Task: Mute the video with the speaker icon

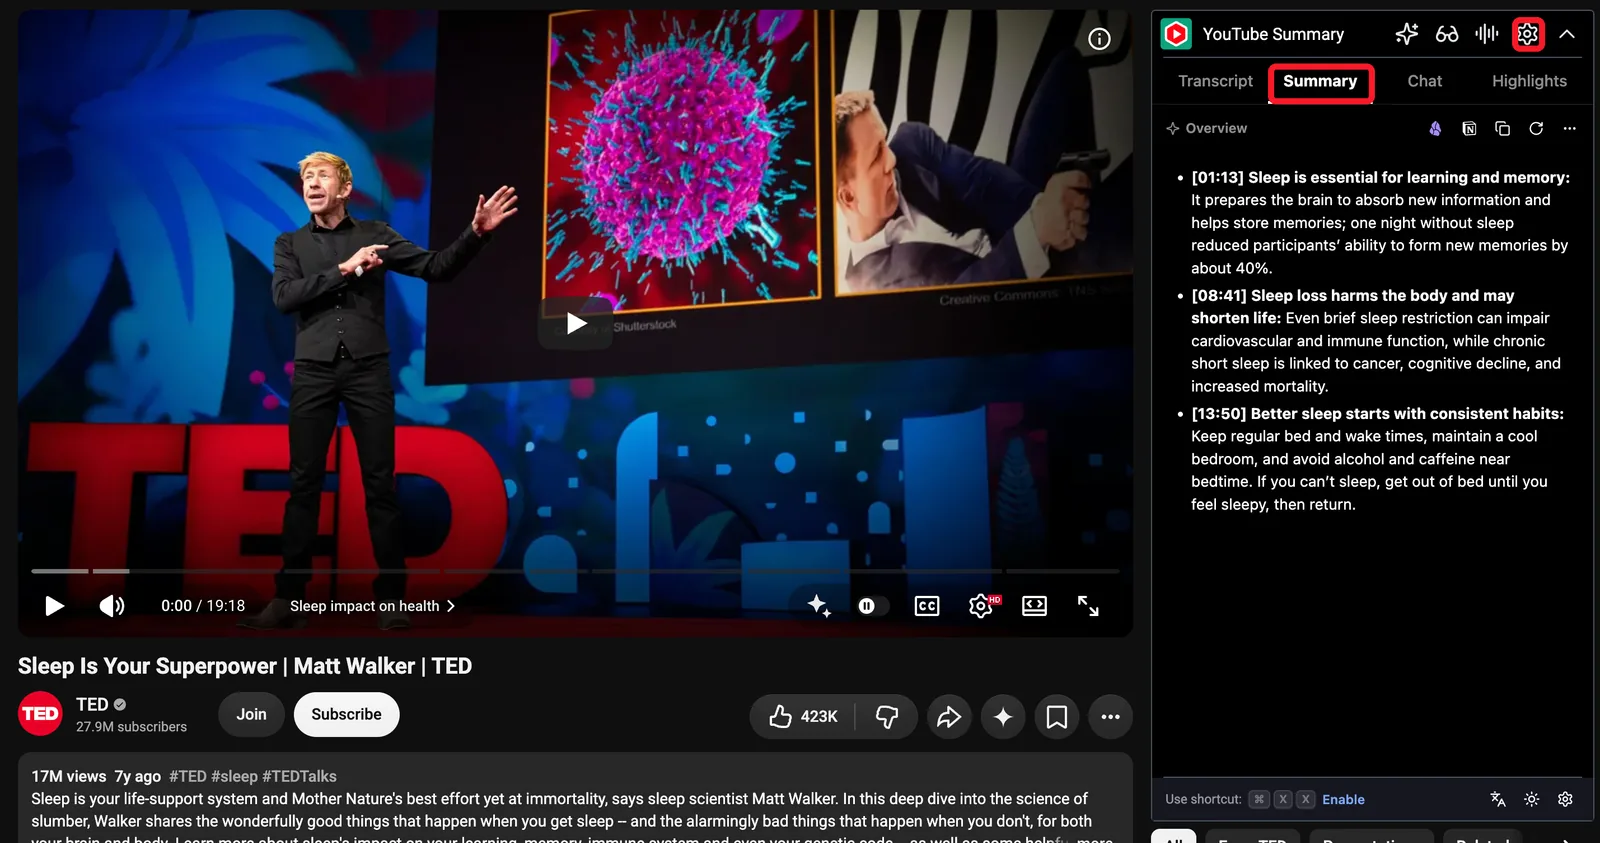Action: tap(112, 606)
